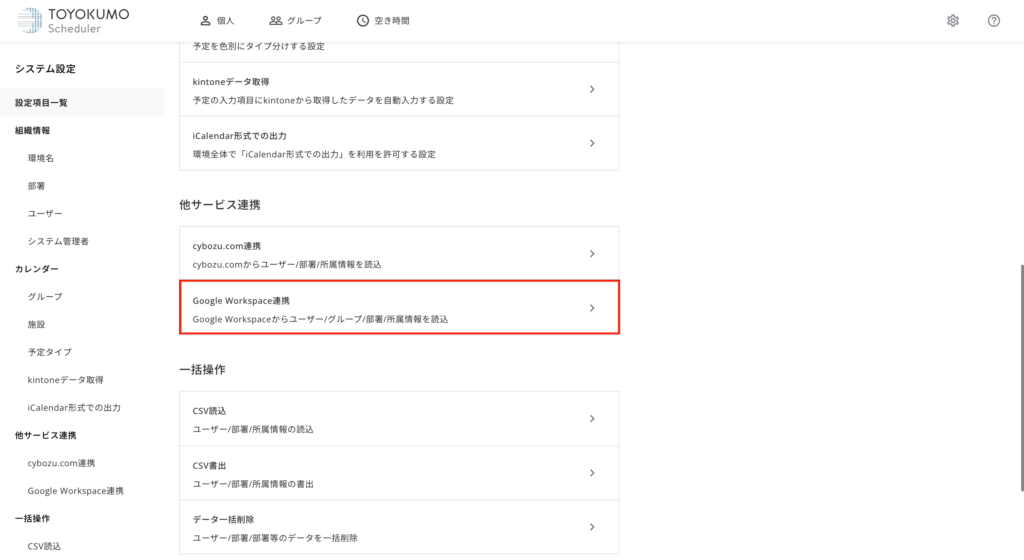
Task: Select カレンダー heading in the sidebar
Action: point(37,269)
